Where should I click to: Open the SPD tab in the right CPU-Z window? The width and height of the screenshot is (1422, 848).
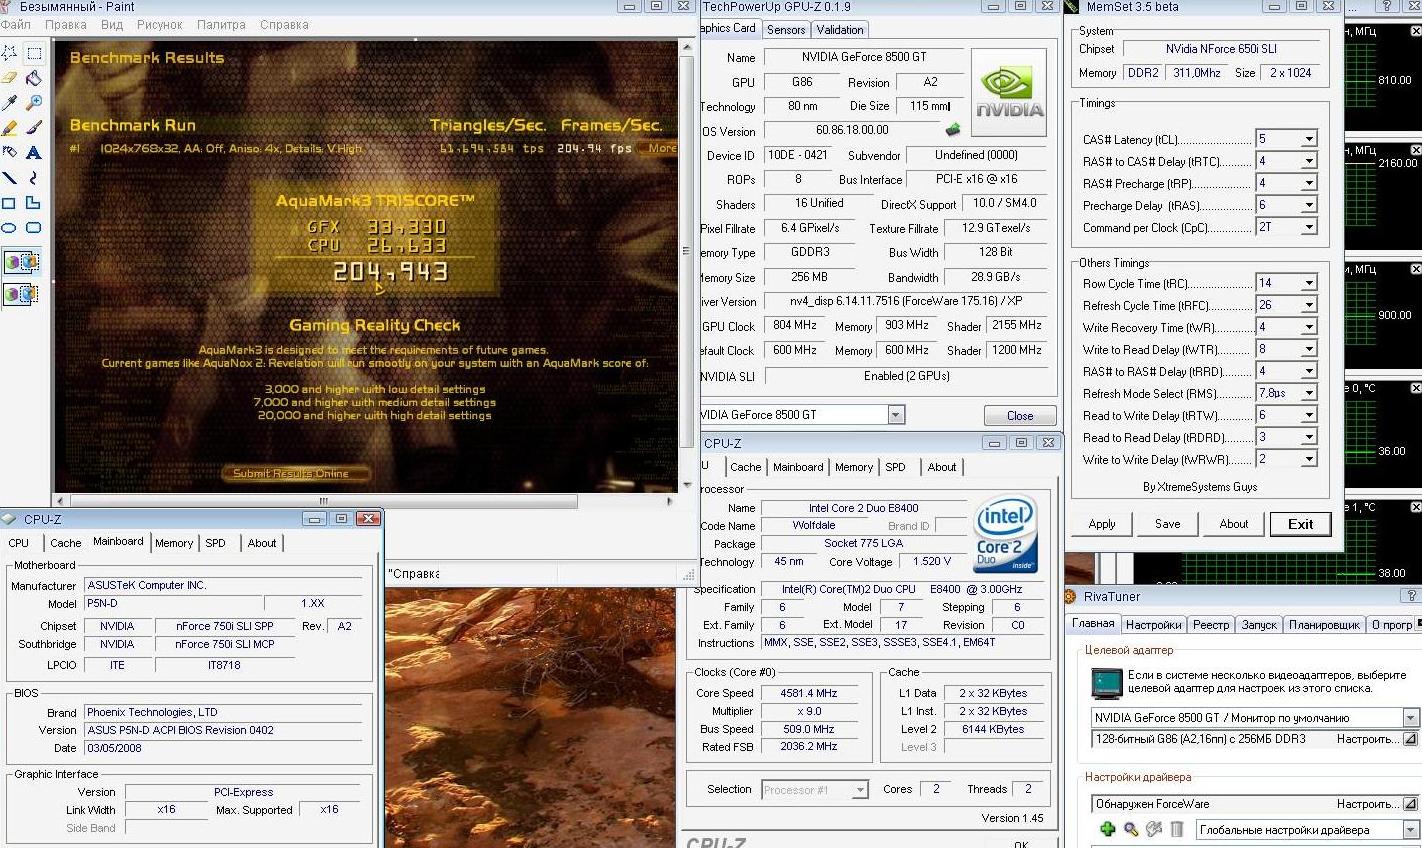pos(895,467)
